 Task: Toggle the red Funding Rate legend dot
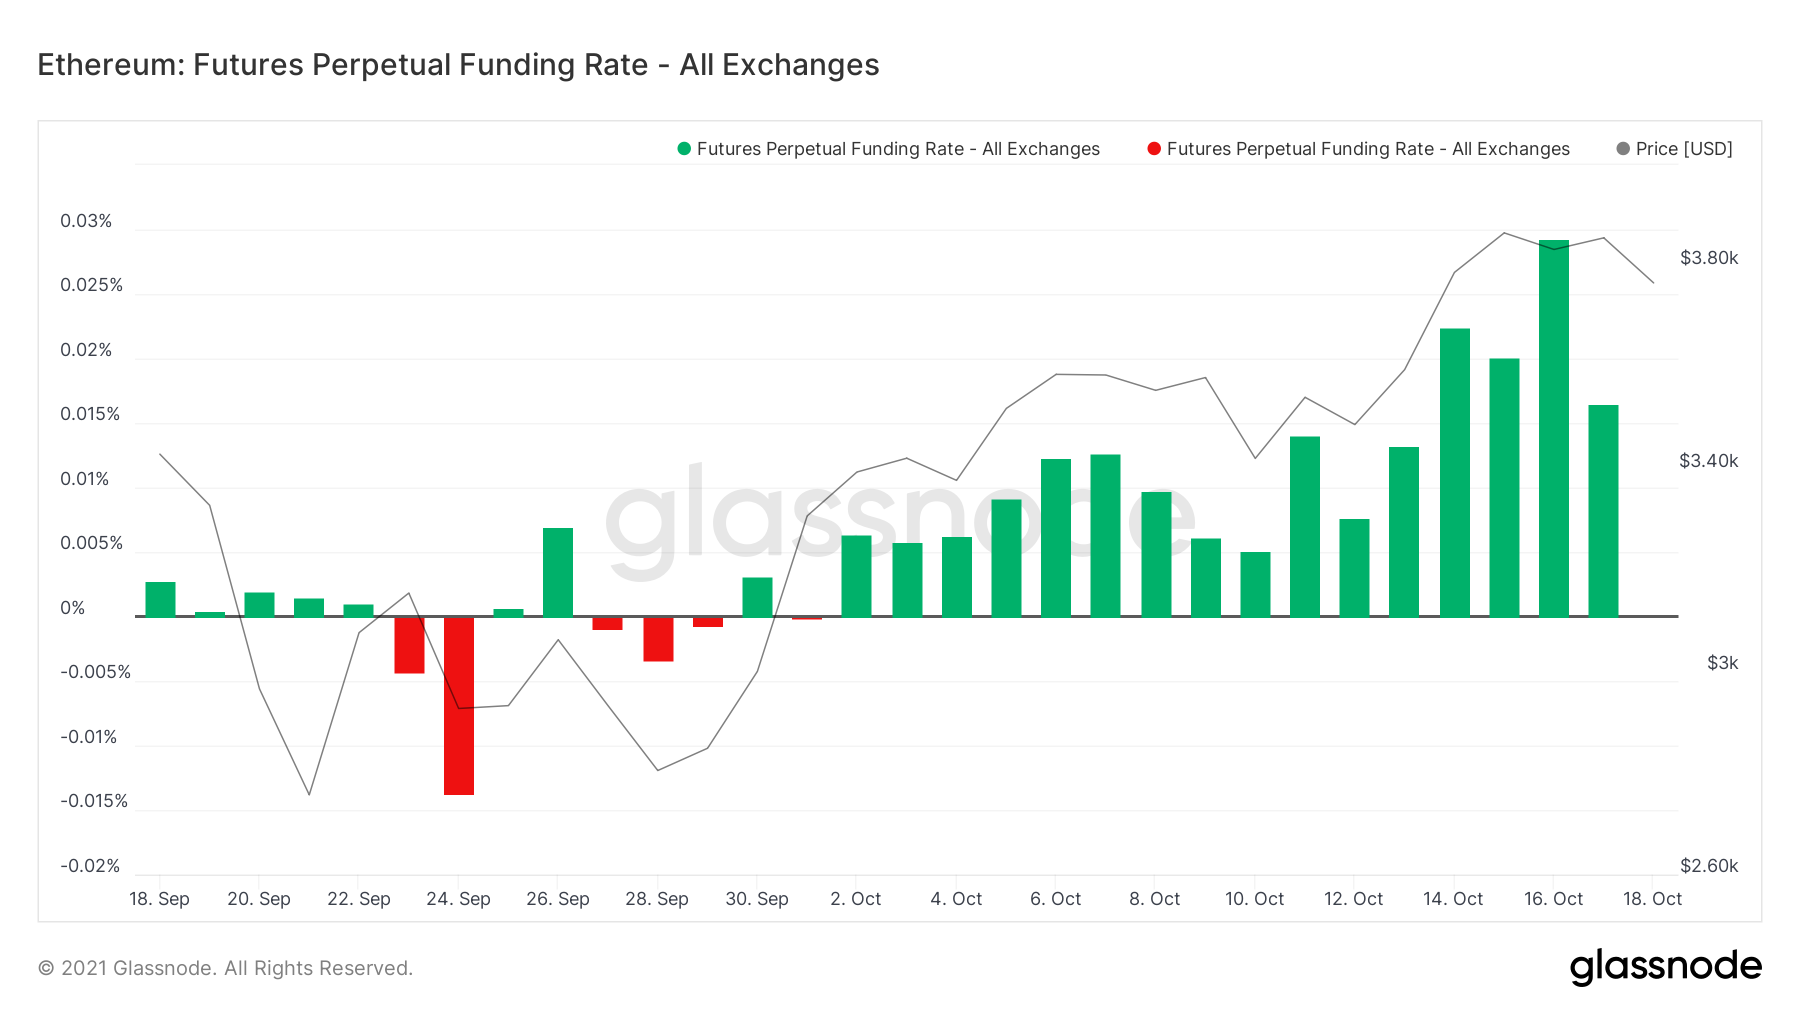1154,149
